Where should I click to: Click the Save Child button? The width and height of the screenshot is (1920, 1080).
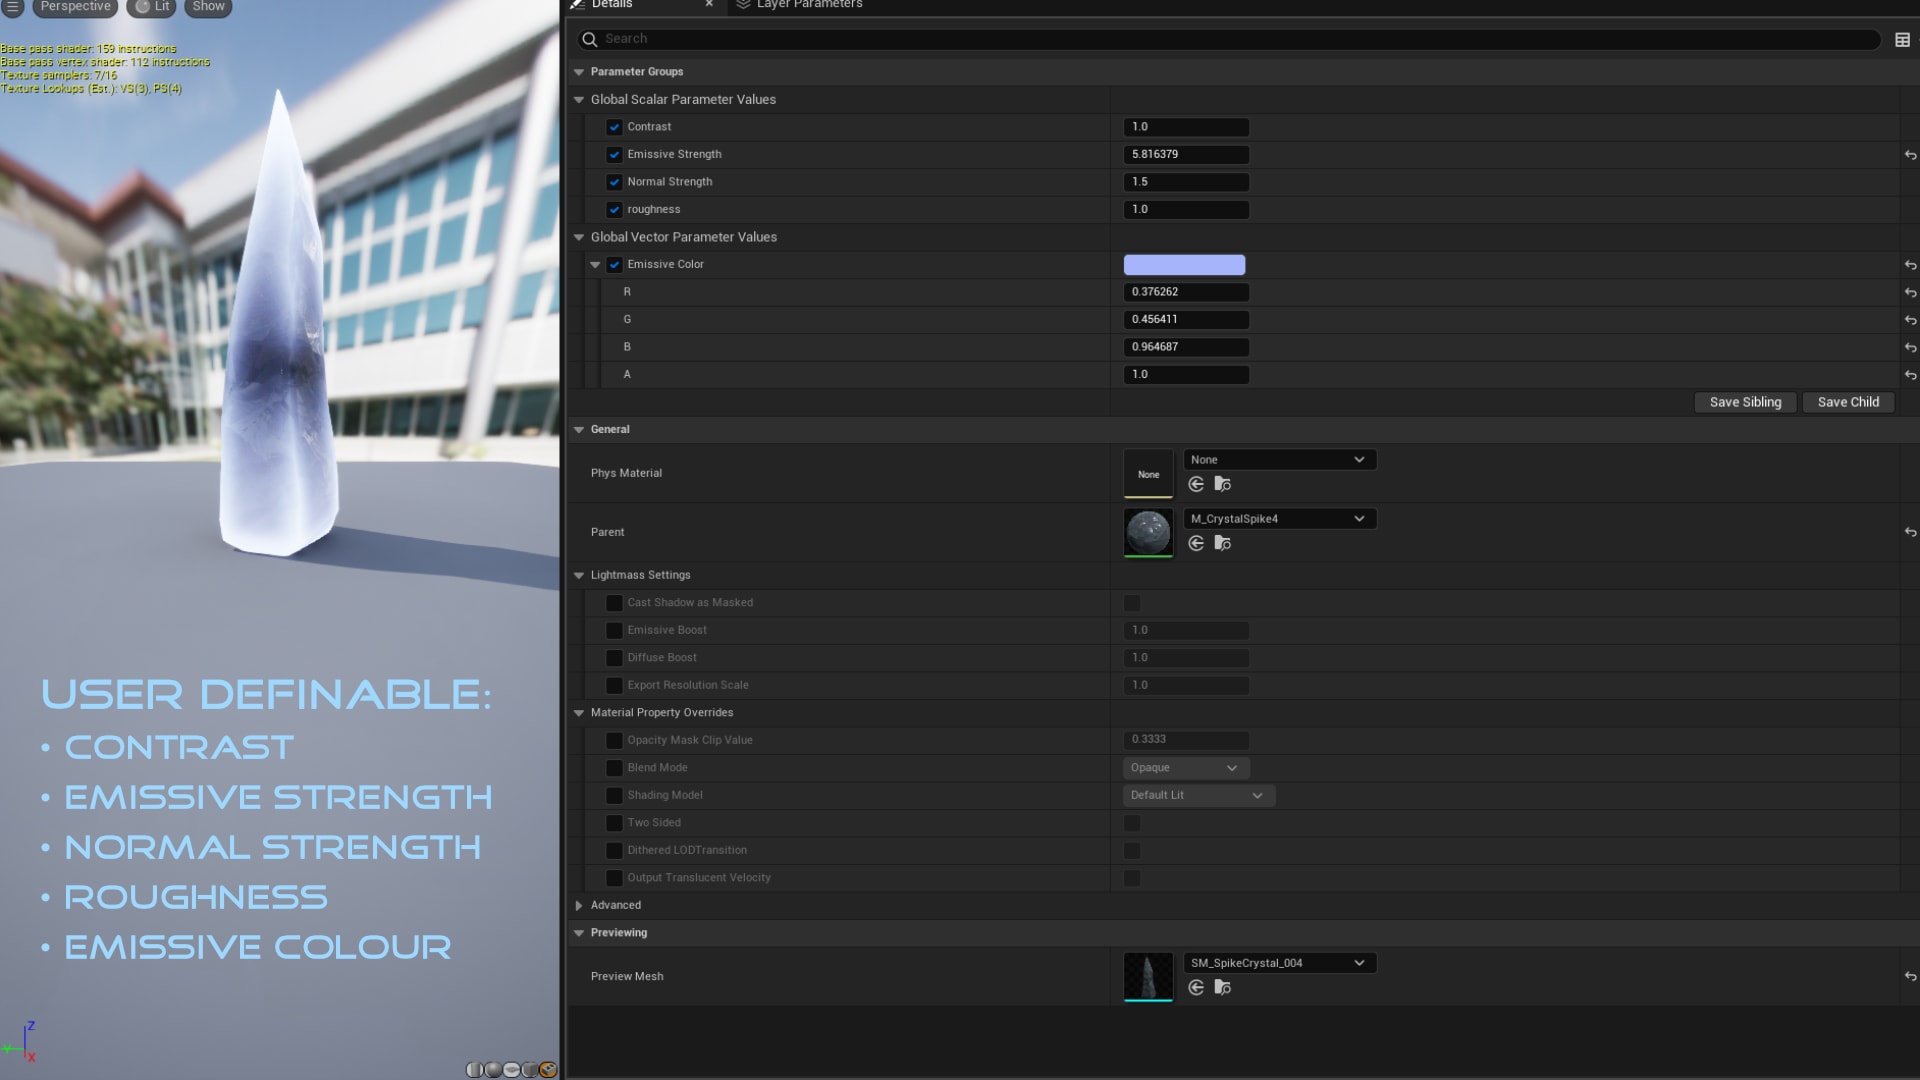[1847, 402]
